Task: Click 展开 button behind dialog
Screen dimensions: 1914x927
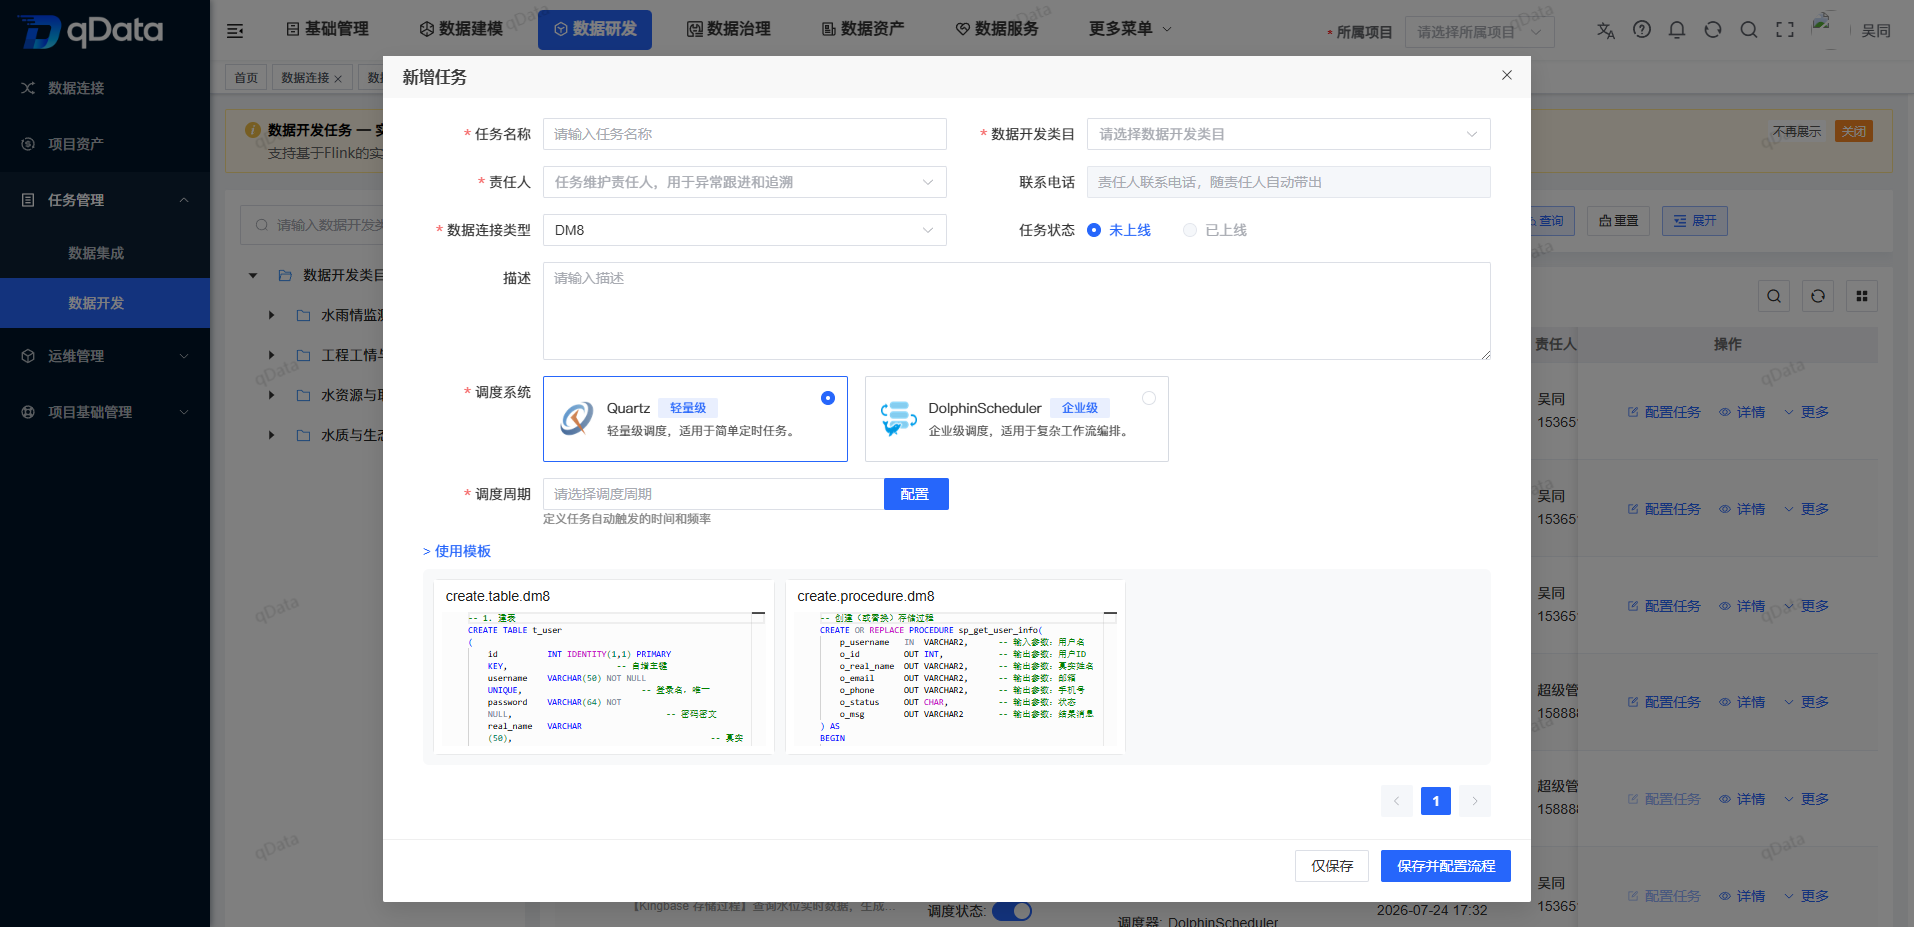Action: pos(1695,221)
